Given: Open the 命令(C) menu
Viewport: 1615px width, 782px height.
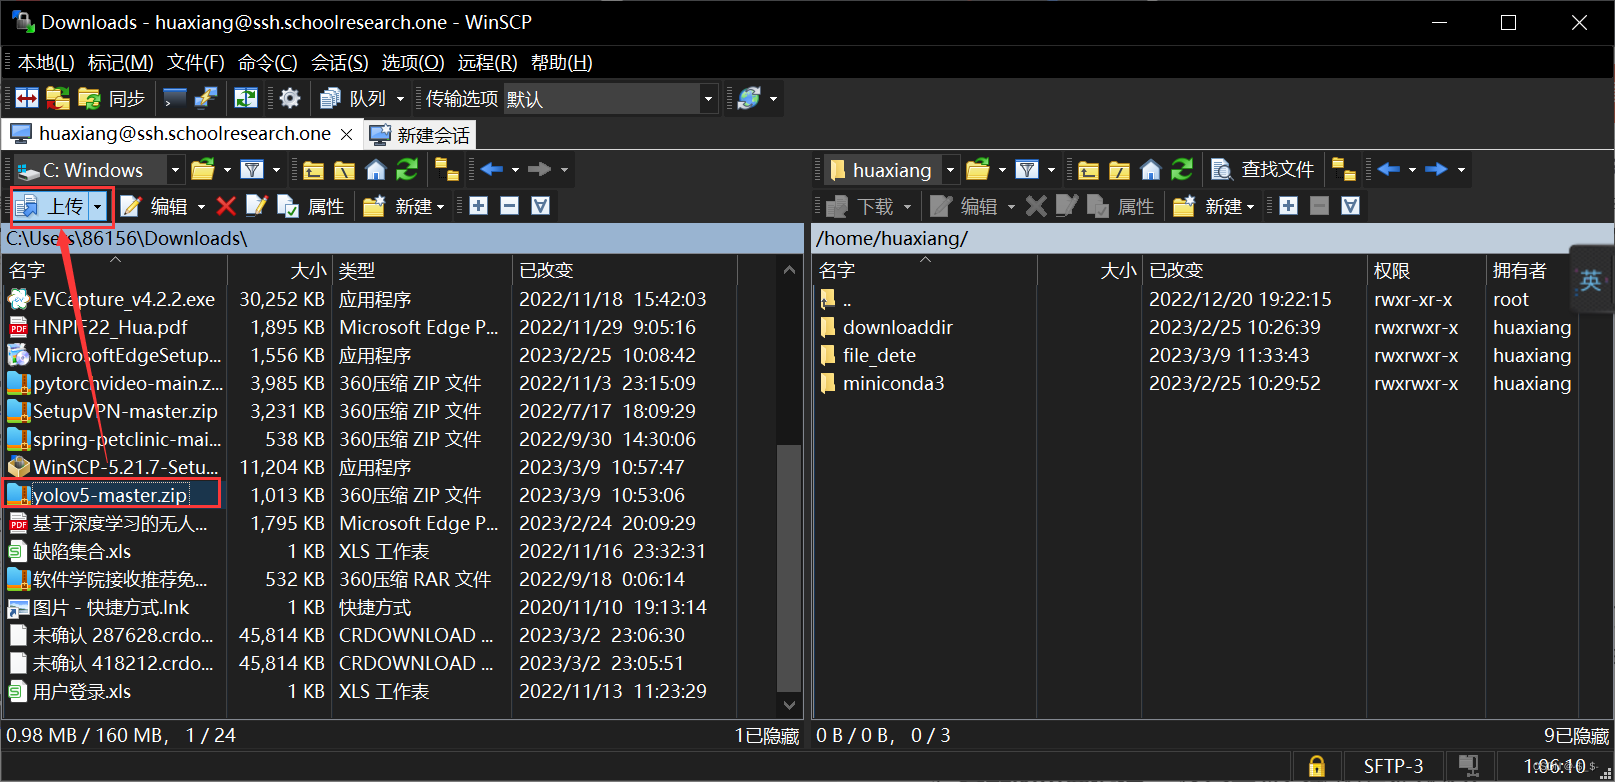Looking at the screenshot, I should click(267, 63).
